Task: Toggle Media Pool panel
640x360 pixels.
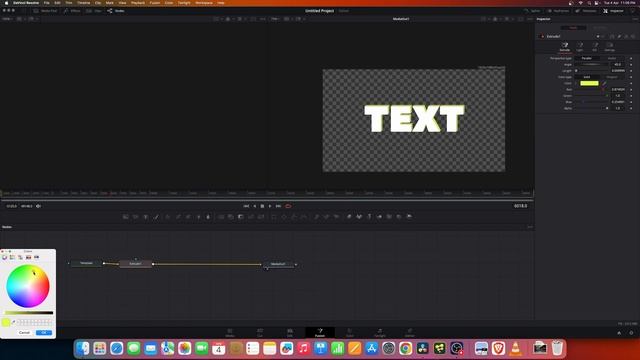Action: click(x=46, y=11)
